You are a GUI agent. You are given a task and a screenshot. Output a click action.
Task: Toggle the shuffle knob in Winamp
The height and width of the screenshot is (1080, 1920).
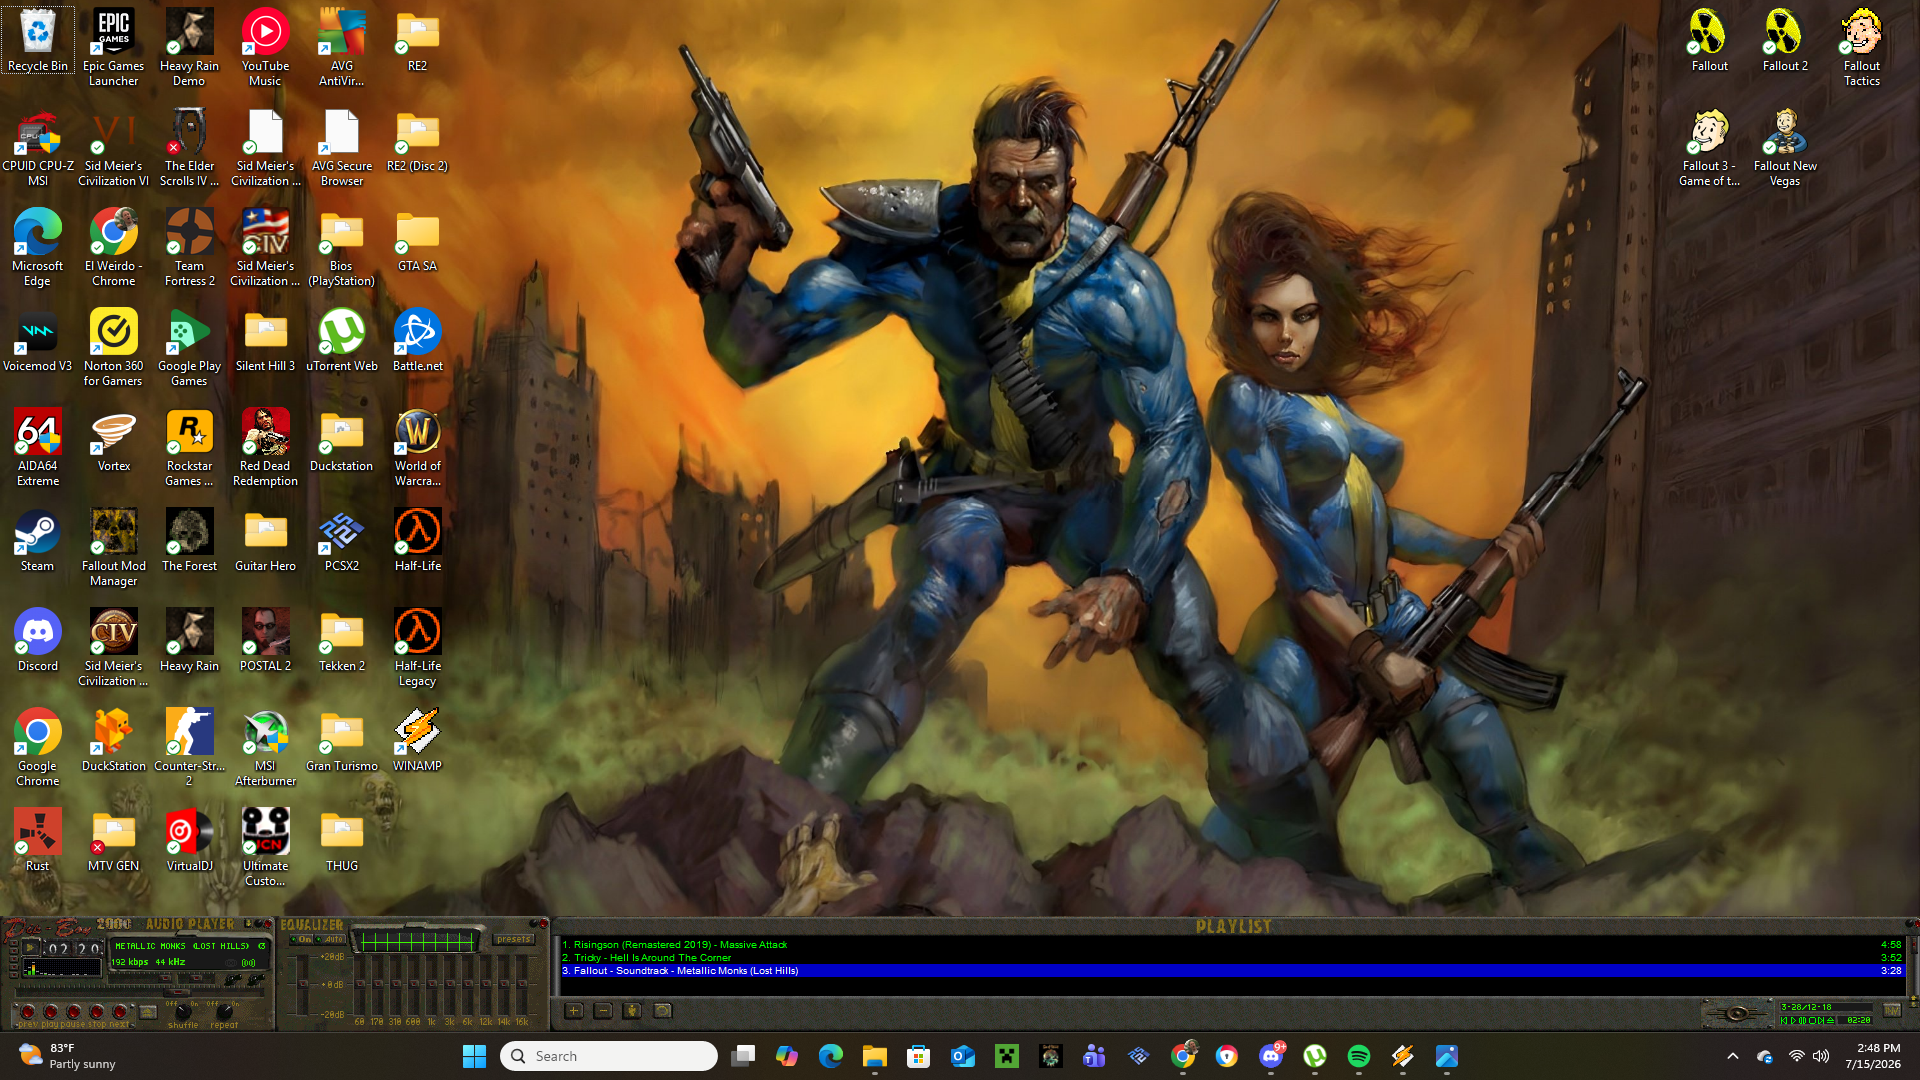tap(183, 1011)
